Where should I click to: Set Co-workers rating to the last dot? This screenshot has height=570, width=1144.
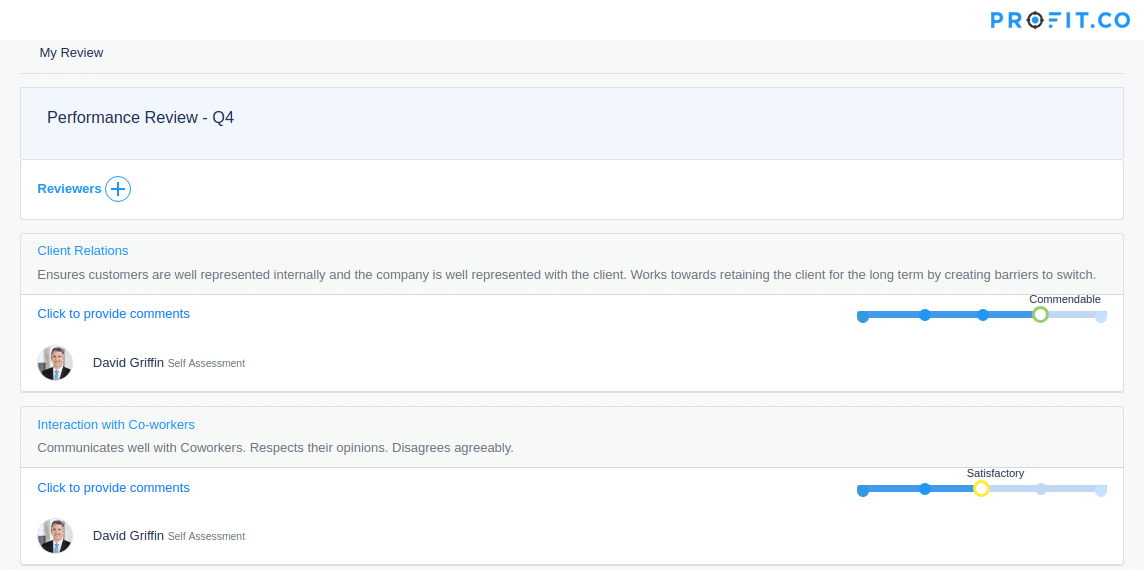click(x=1101, y=490)
